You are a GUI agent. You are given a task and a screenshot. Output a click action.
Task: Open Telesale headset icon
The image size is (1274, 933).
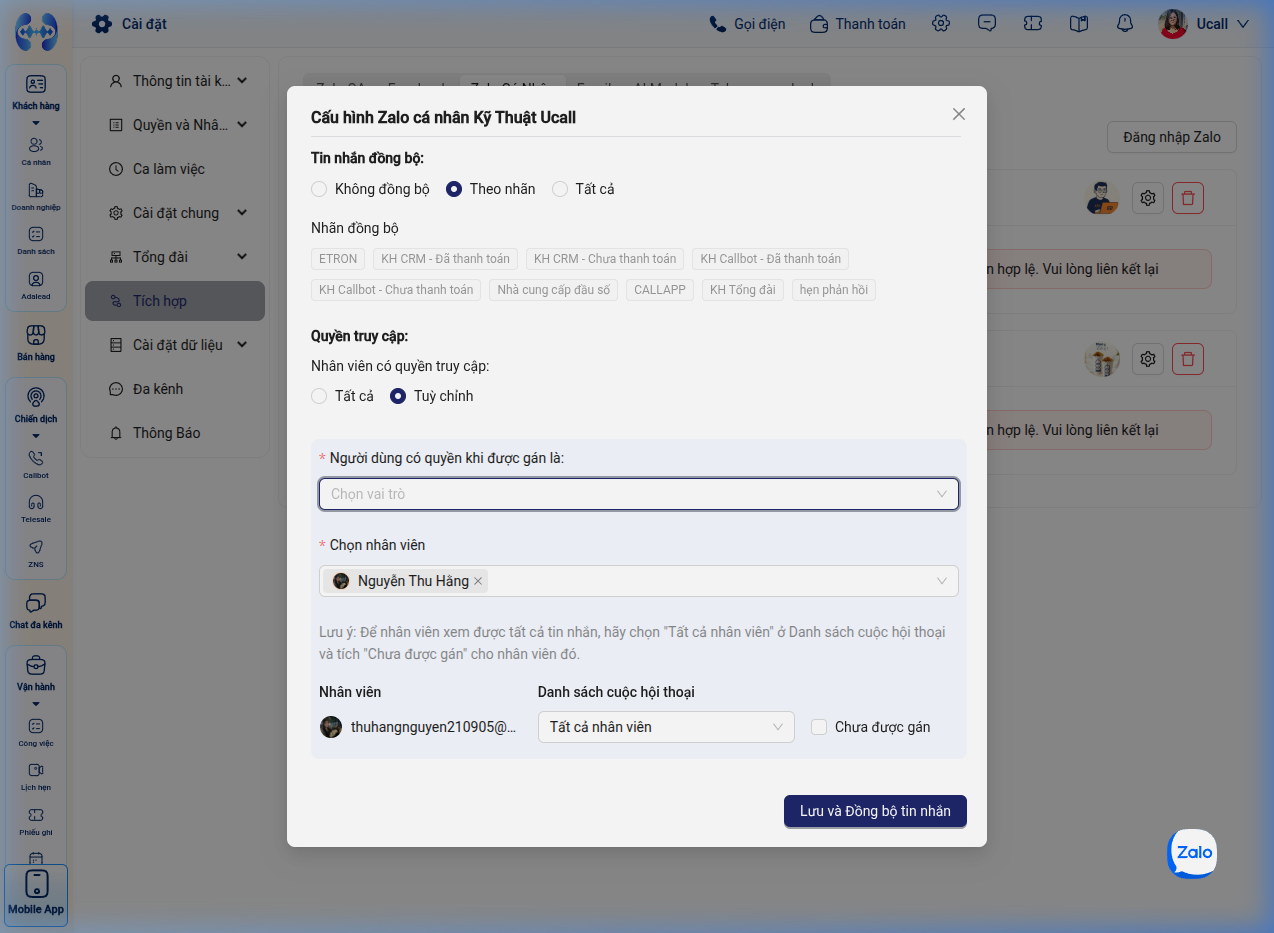click(36, 502)
